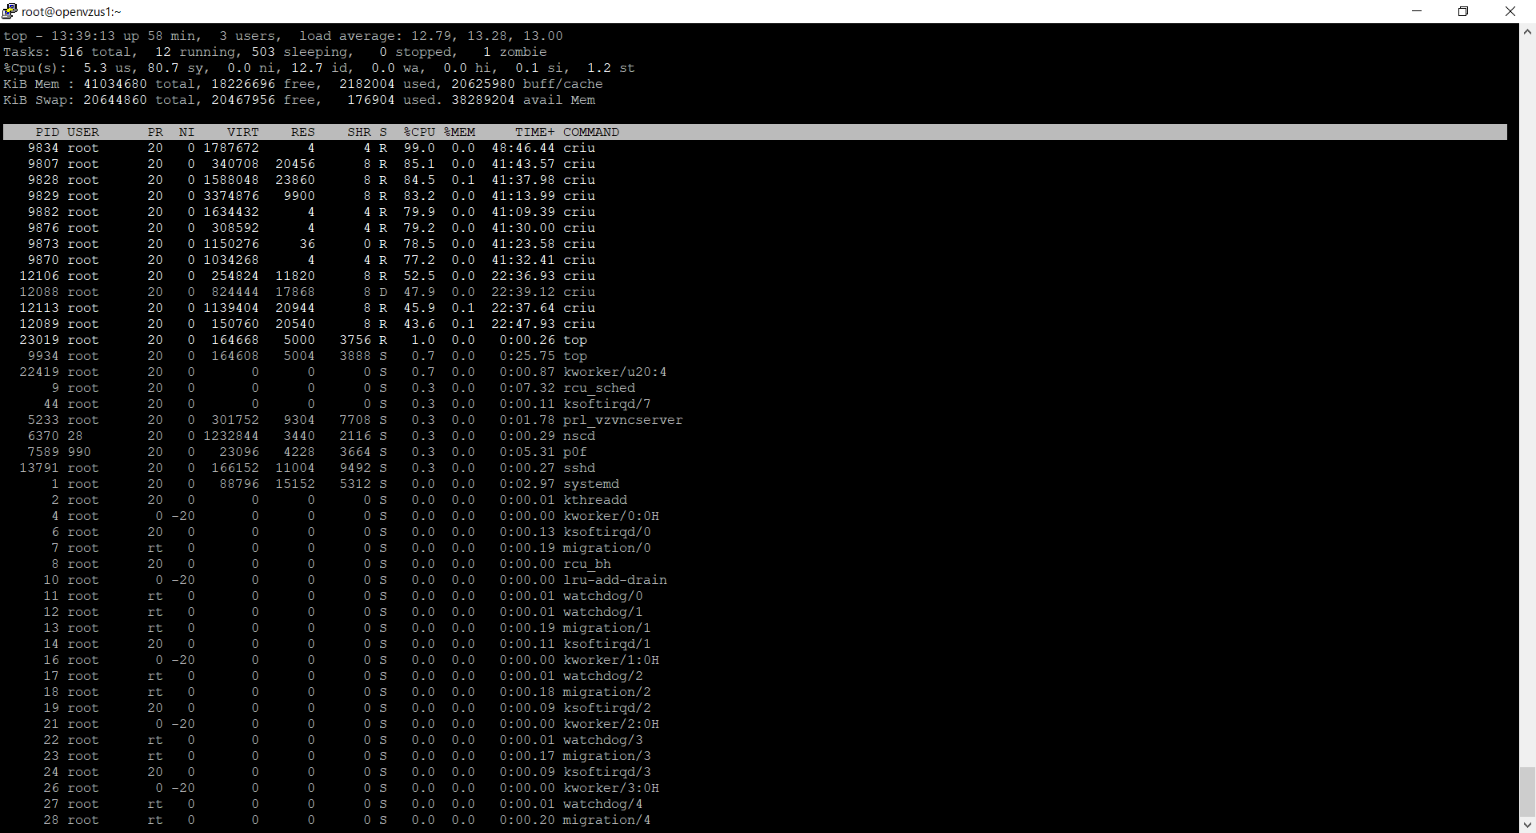Click the scrollbar up arrow
The width and height of the screenshot is (1536, 833).
[1527, 32]
